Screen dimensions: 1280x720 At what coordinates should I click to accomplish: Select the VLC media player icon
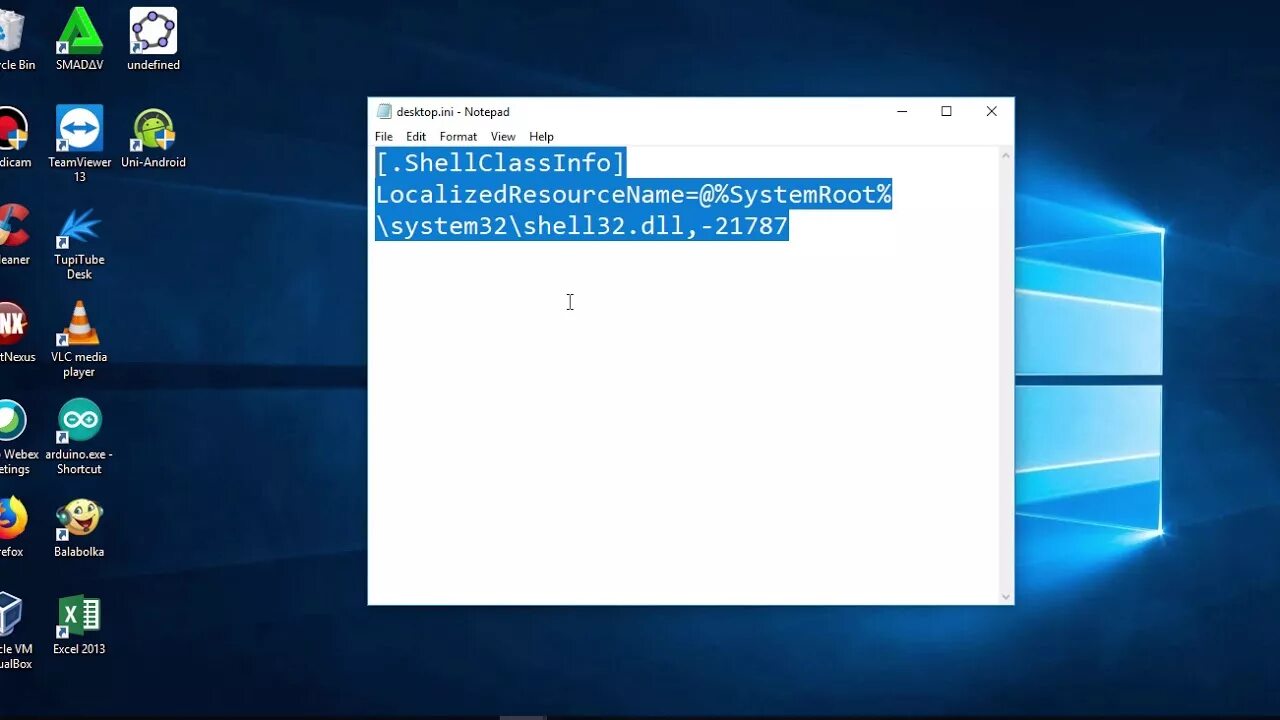pyautogui.click(x=79, y=339)
